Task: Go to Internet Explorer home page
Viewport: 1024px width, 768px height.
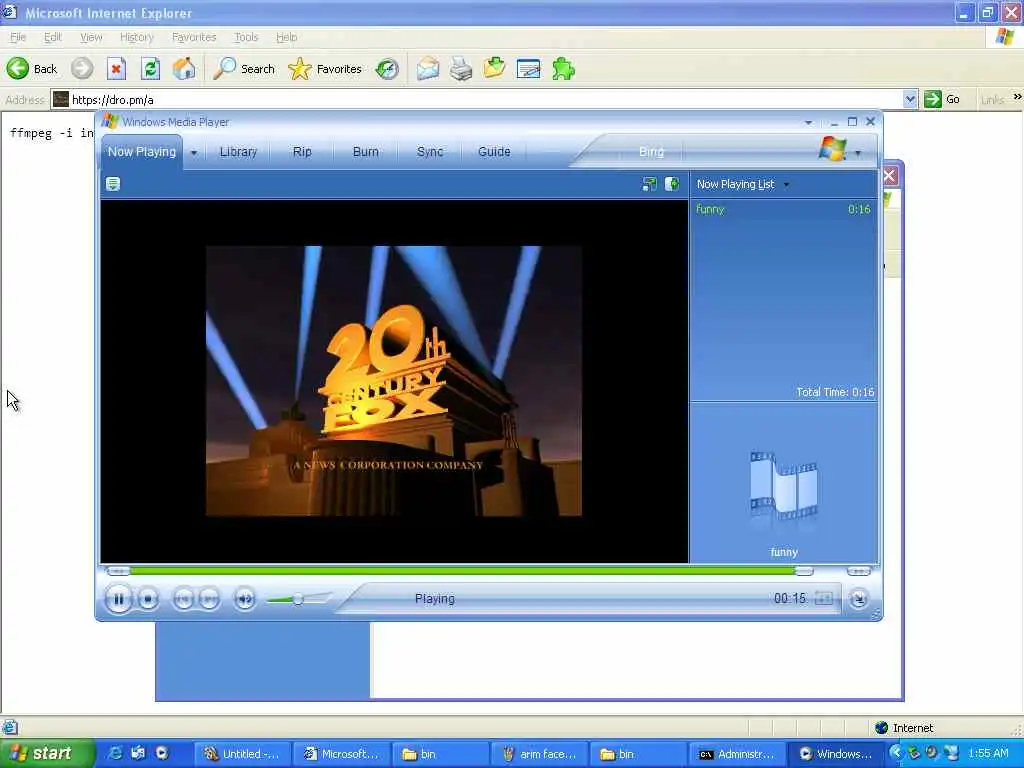Action: point(184,69)
